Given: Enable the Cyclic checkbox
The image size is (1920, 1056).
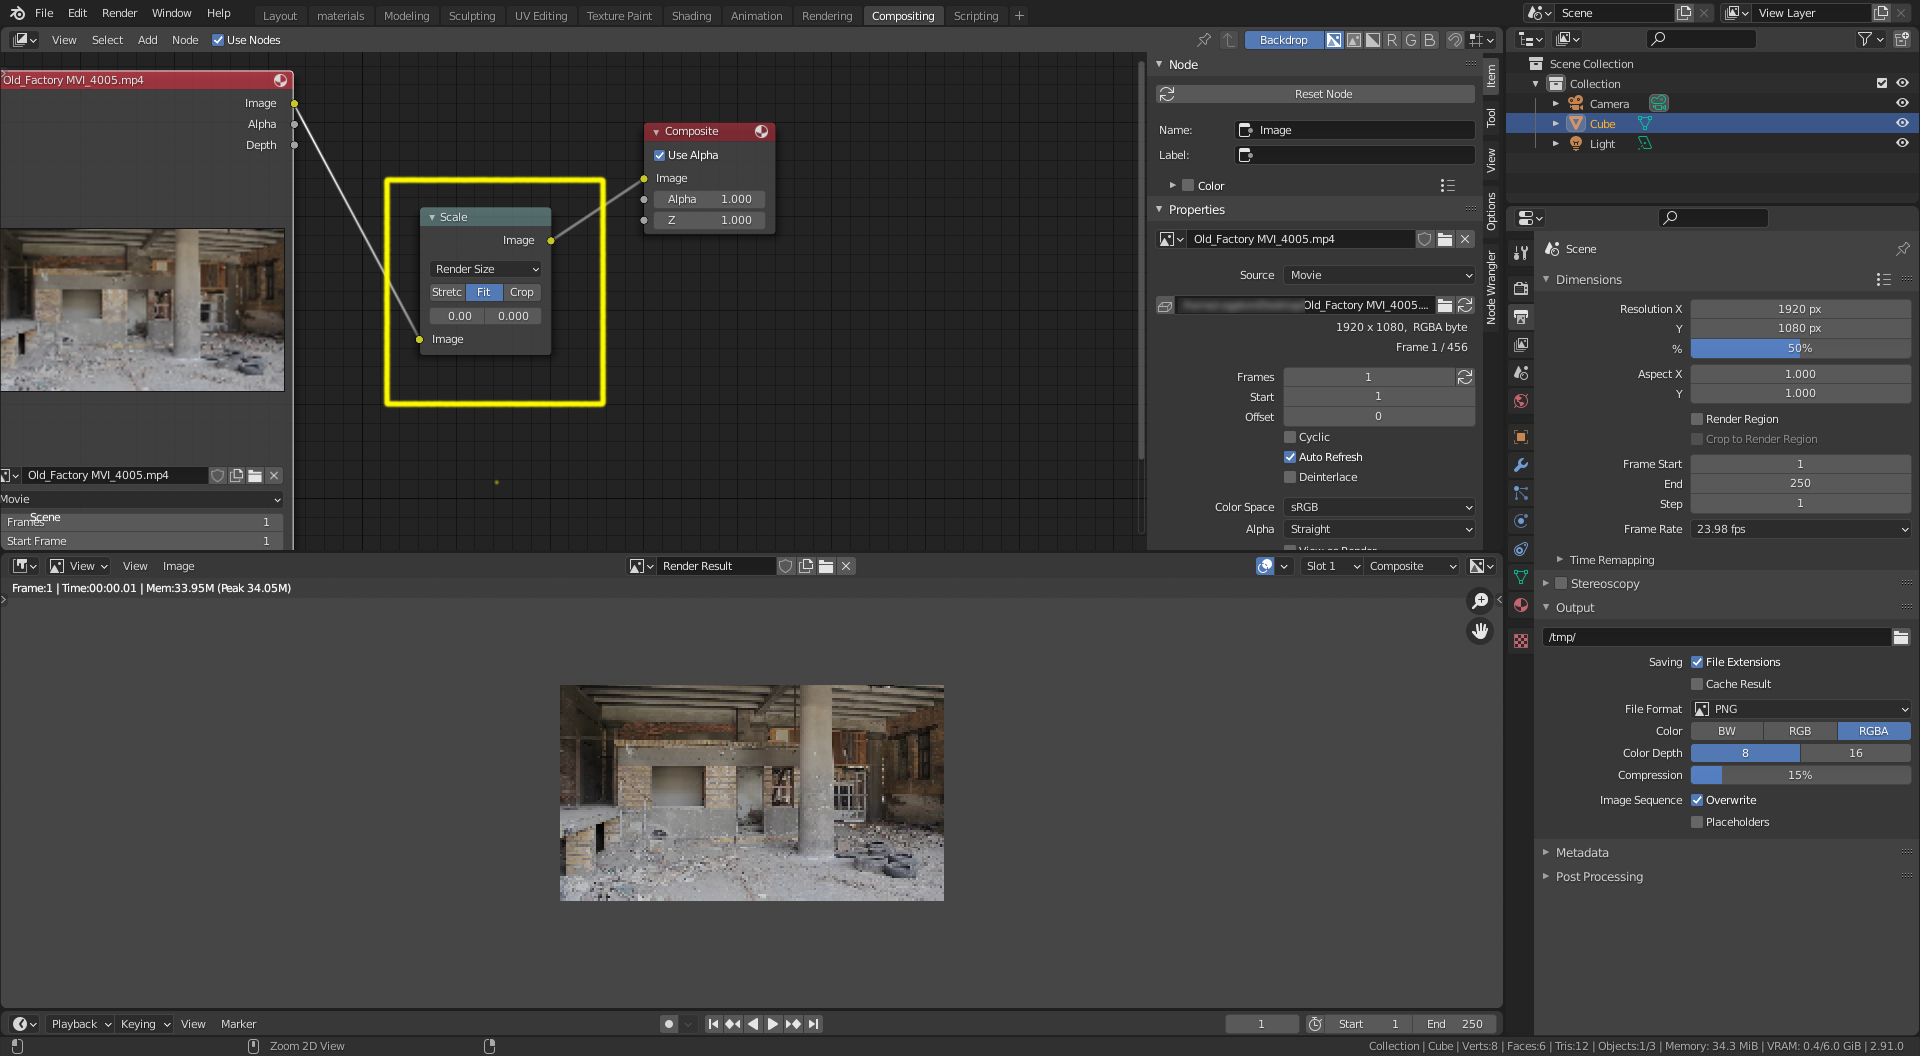Looking at the screenshot, I should pos(1290,437).
